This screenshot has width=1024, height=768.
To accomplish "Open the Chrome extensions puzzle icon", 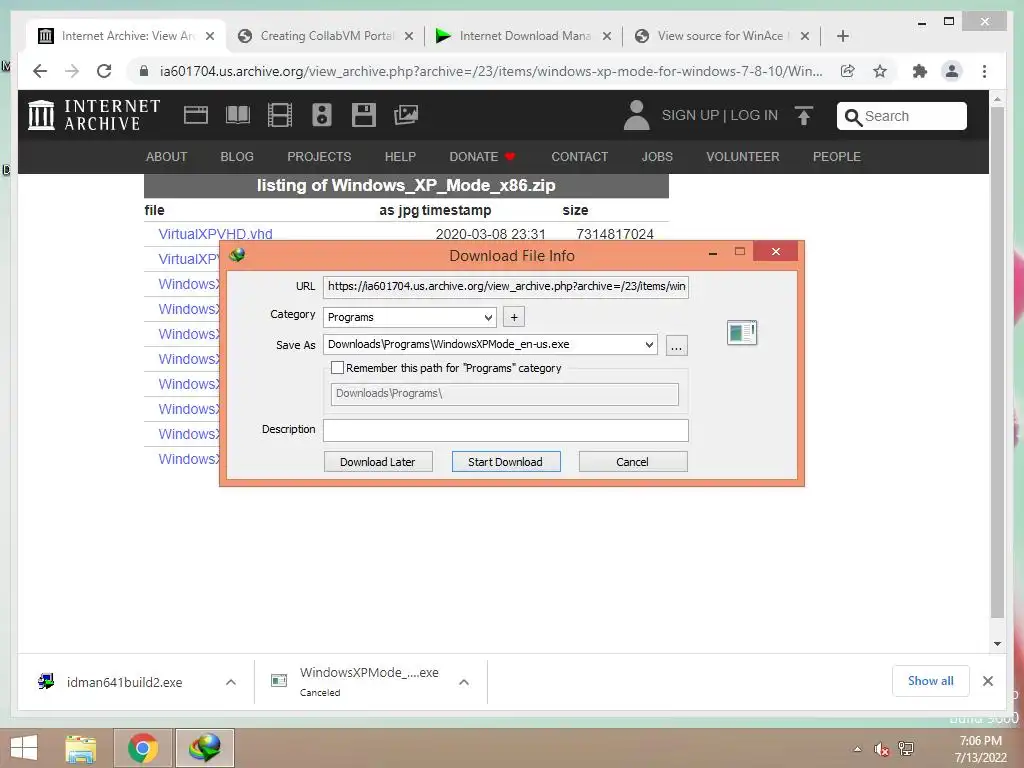I will (x=920, y=71).
